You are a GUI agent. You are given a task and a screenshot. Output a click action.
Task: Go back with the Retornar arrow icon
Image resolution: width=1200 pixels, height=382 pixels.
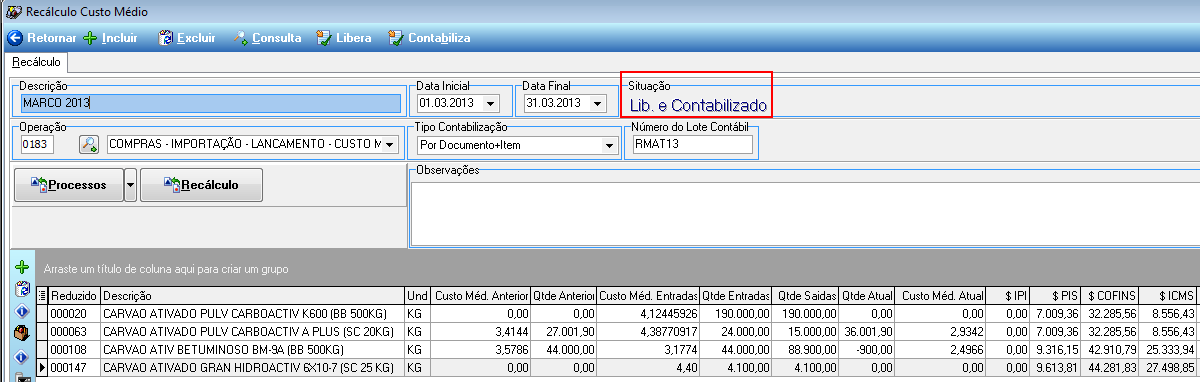[x=14, y=38]
